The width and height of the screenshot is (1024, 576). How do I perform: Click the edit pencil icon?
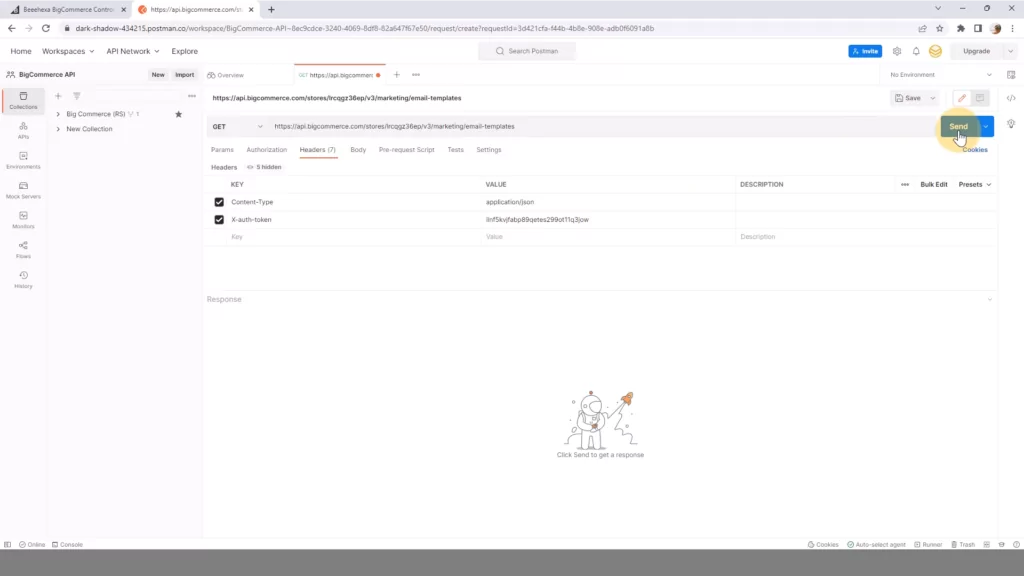click(x=962, y=98)
